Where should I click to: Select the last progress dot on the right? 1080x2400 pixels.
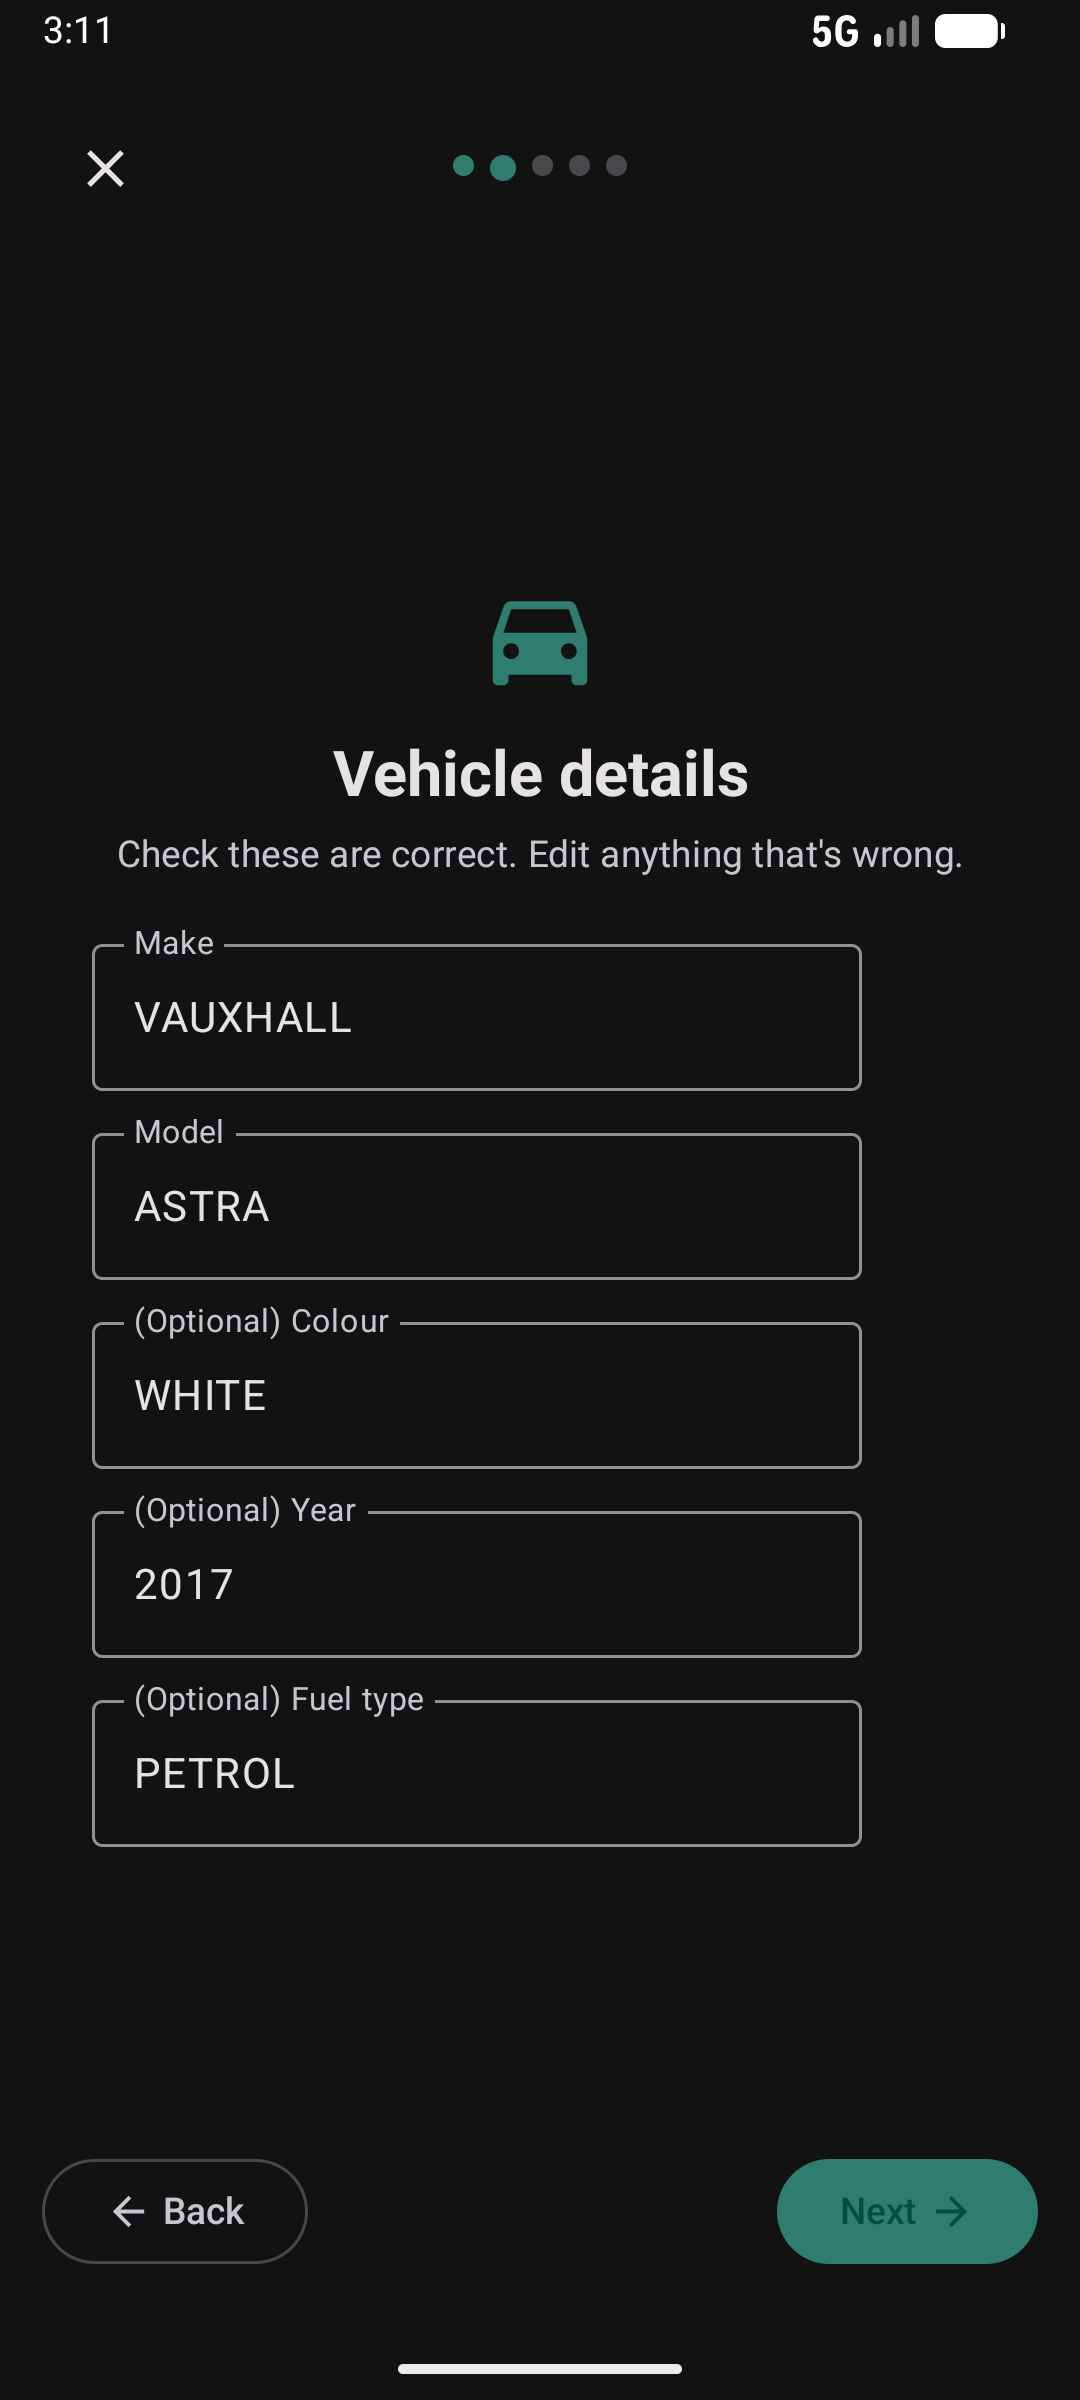coord(617,166)
